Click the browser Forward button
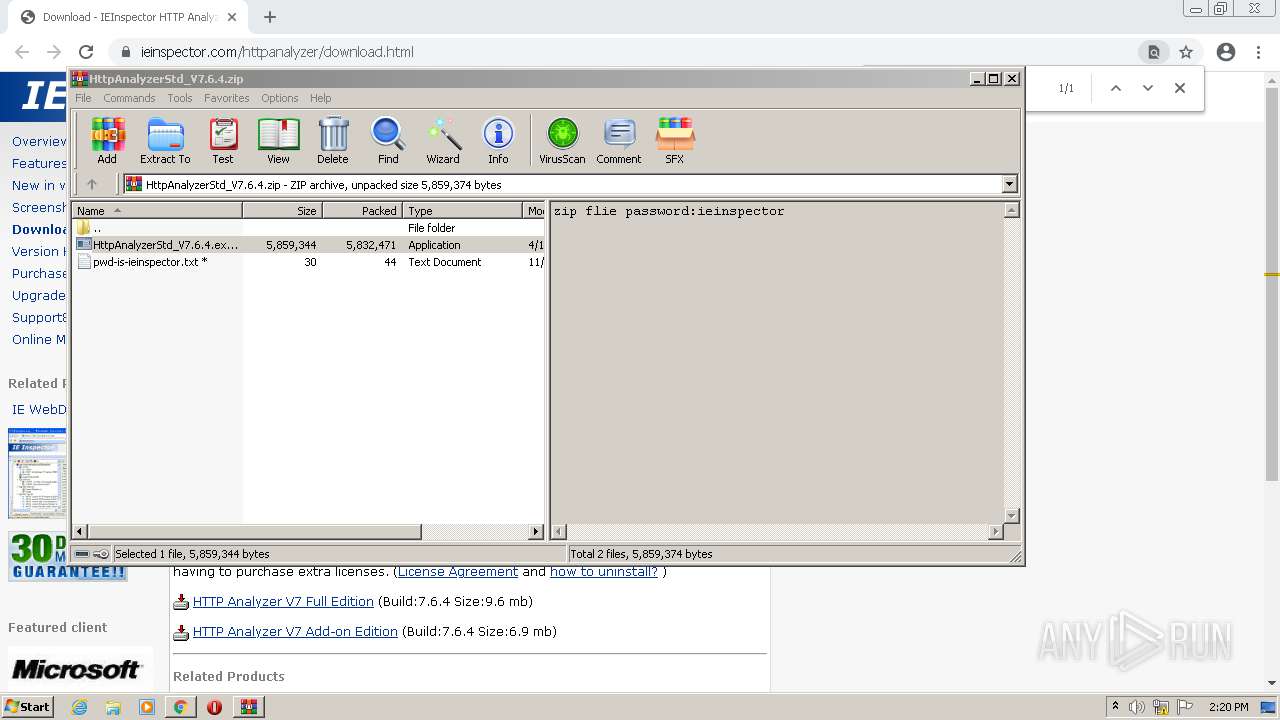 54,52
